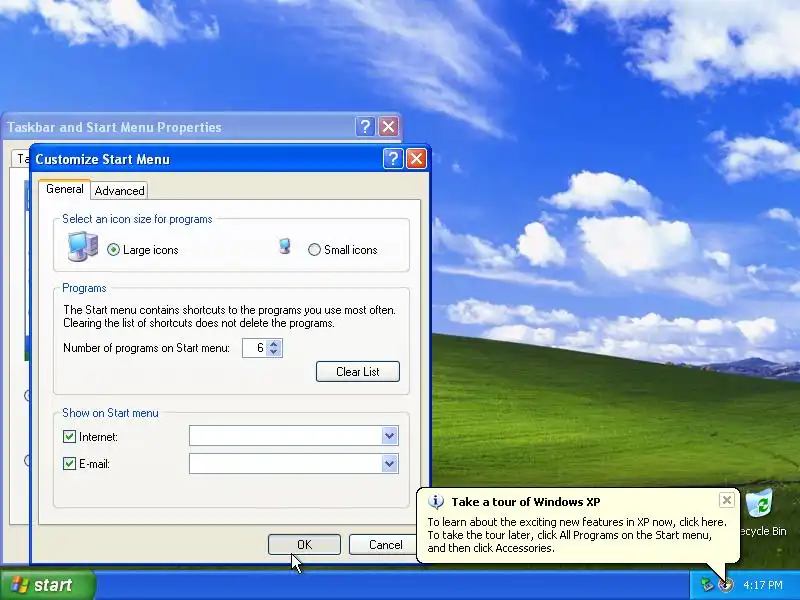Dismiss the Windows XP tour balloon
The image size is (800, 600).
point(727,500)
